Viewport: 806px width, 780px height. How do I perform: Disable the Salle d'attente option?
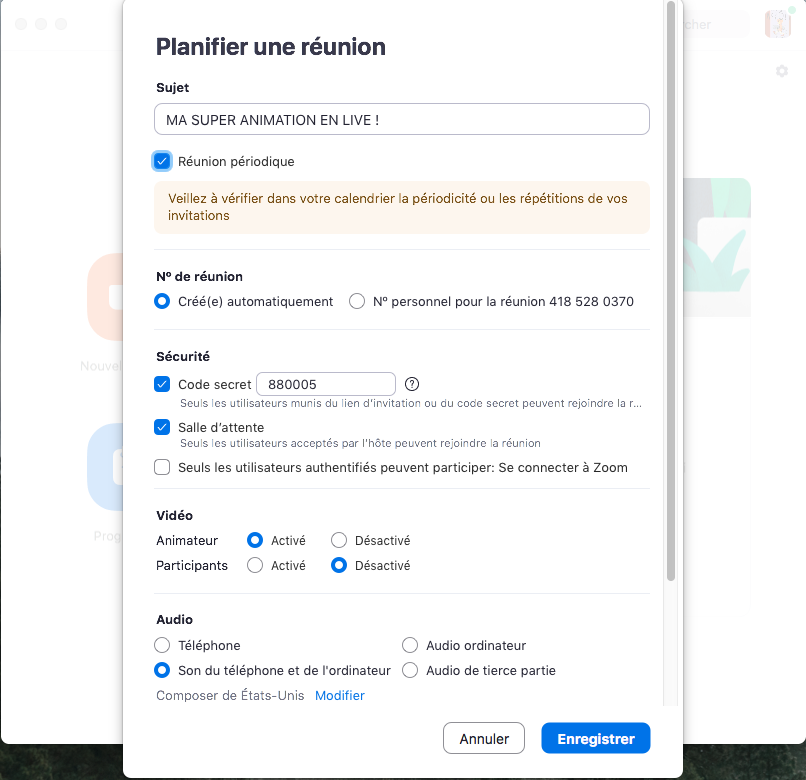162,427
